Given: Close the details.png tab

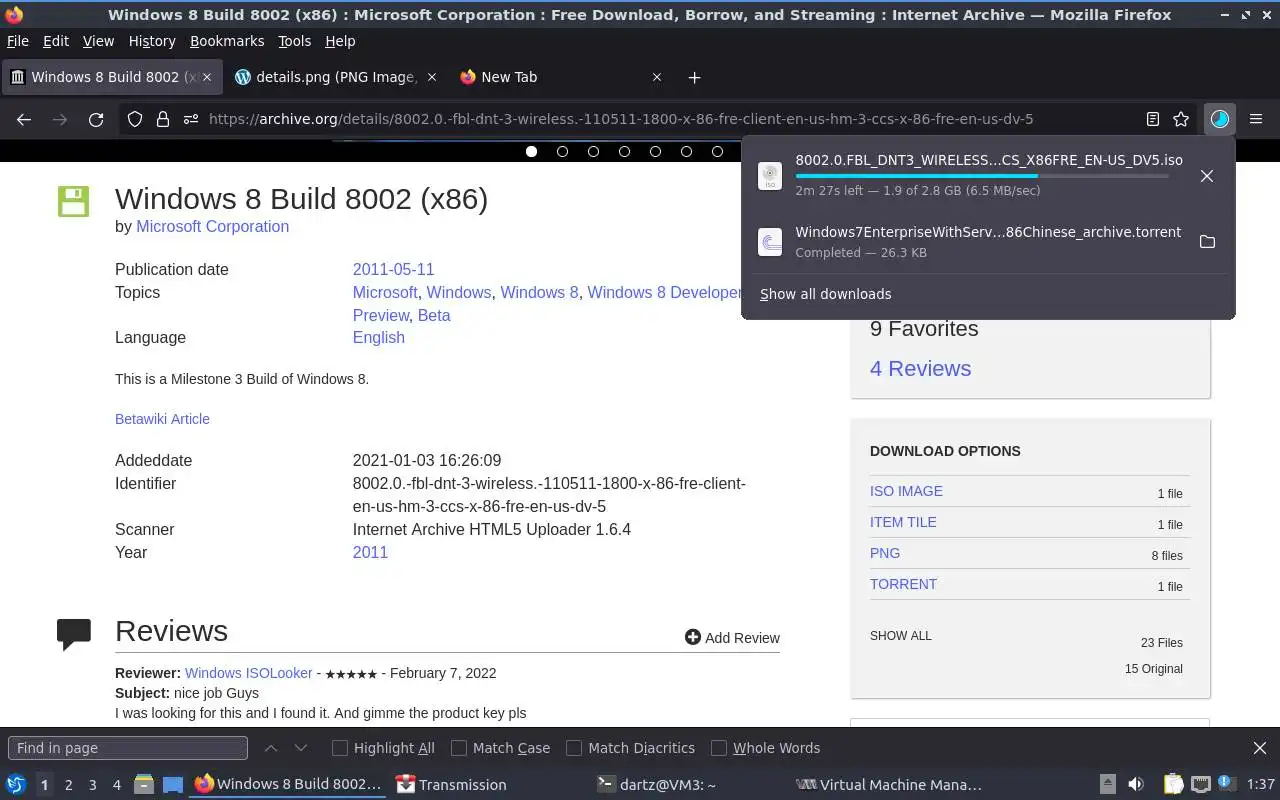Looking at the screenshot, I should pyautogui.click(x=432, y=77).
